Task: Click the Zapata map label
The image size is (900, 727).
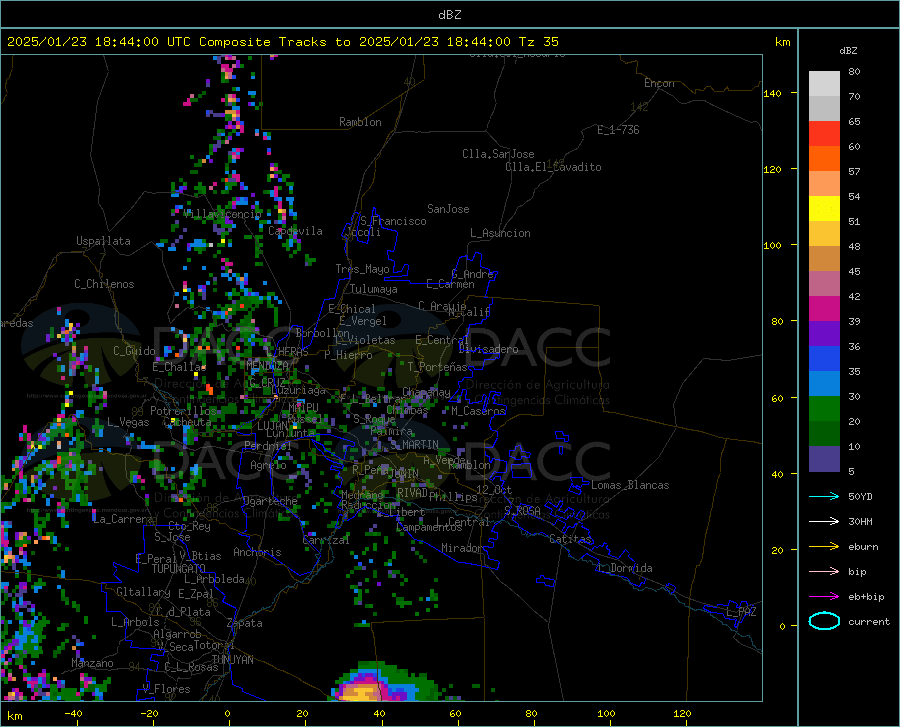Action: pos(245,623)
